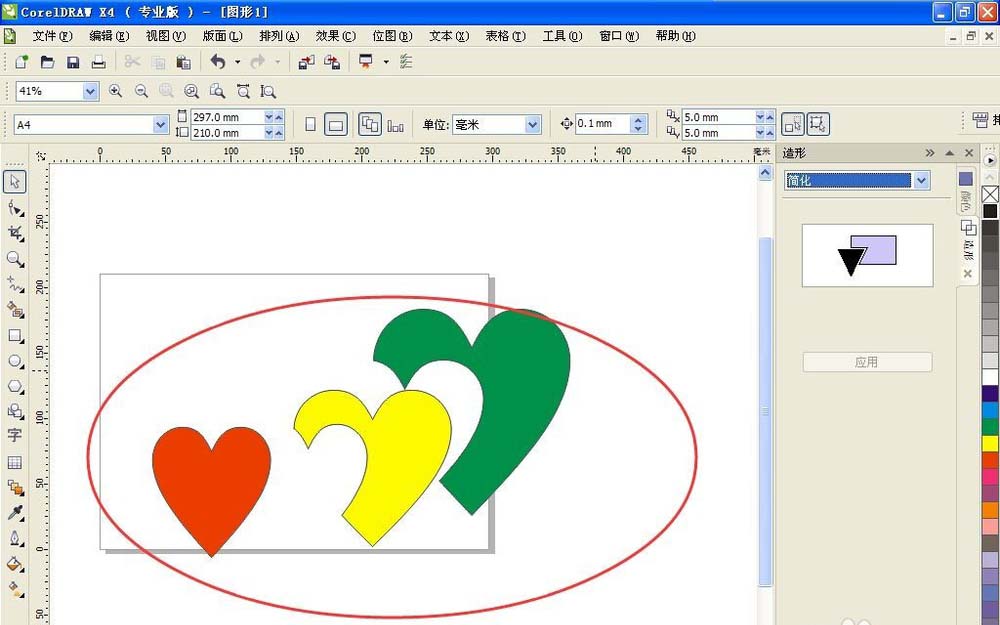Open the 排列(A) menu
This screenshot has width=1000, height=625.
click(279, 36)
